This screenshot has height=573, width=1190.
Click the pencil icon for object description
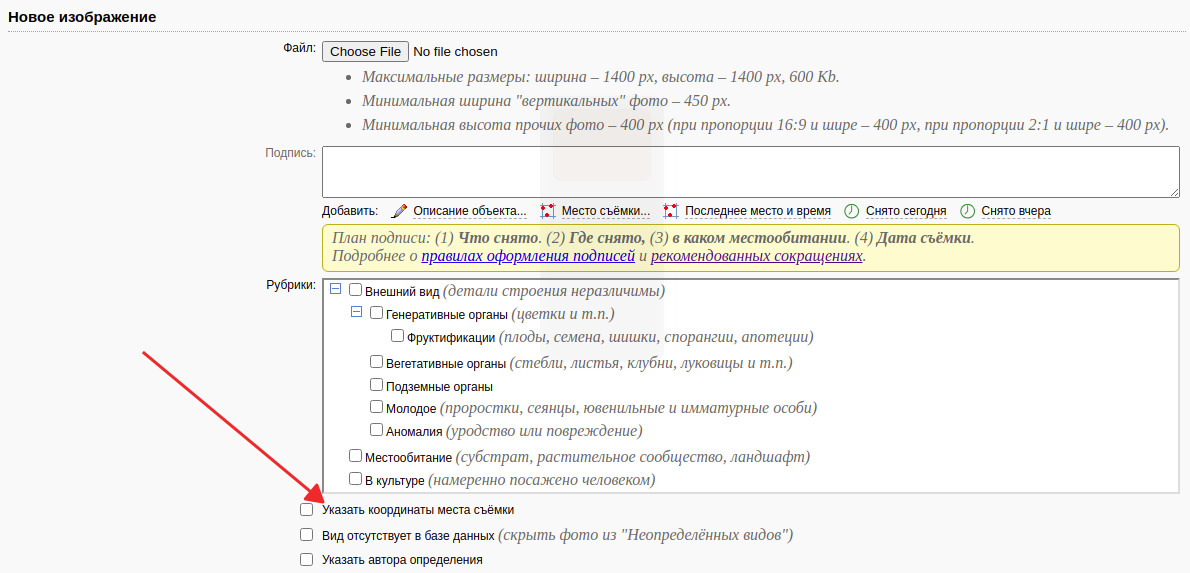[399, 211]
